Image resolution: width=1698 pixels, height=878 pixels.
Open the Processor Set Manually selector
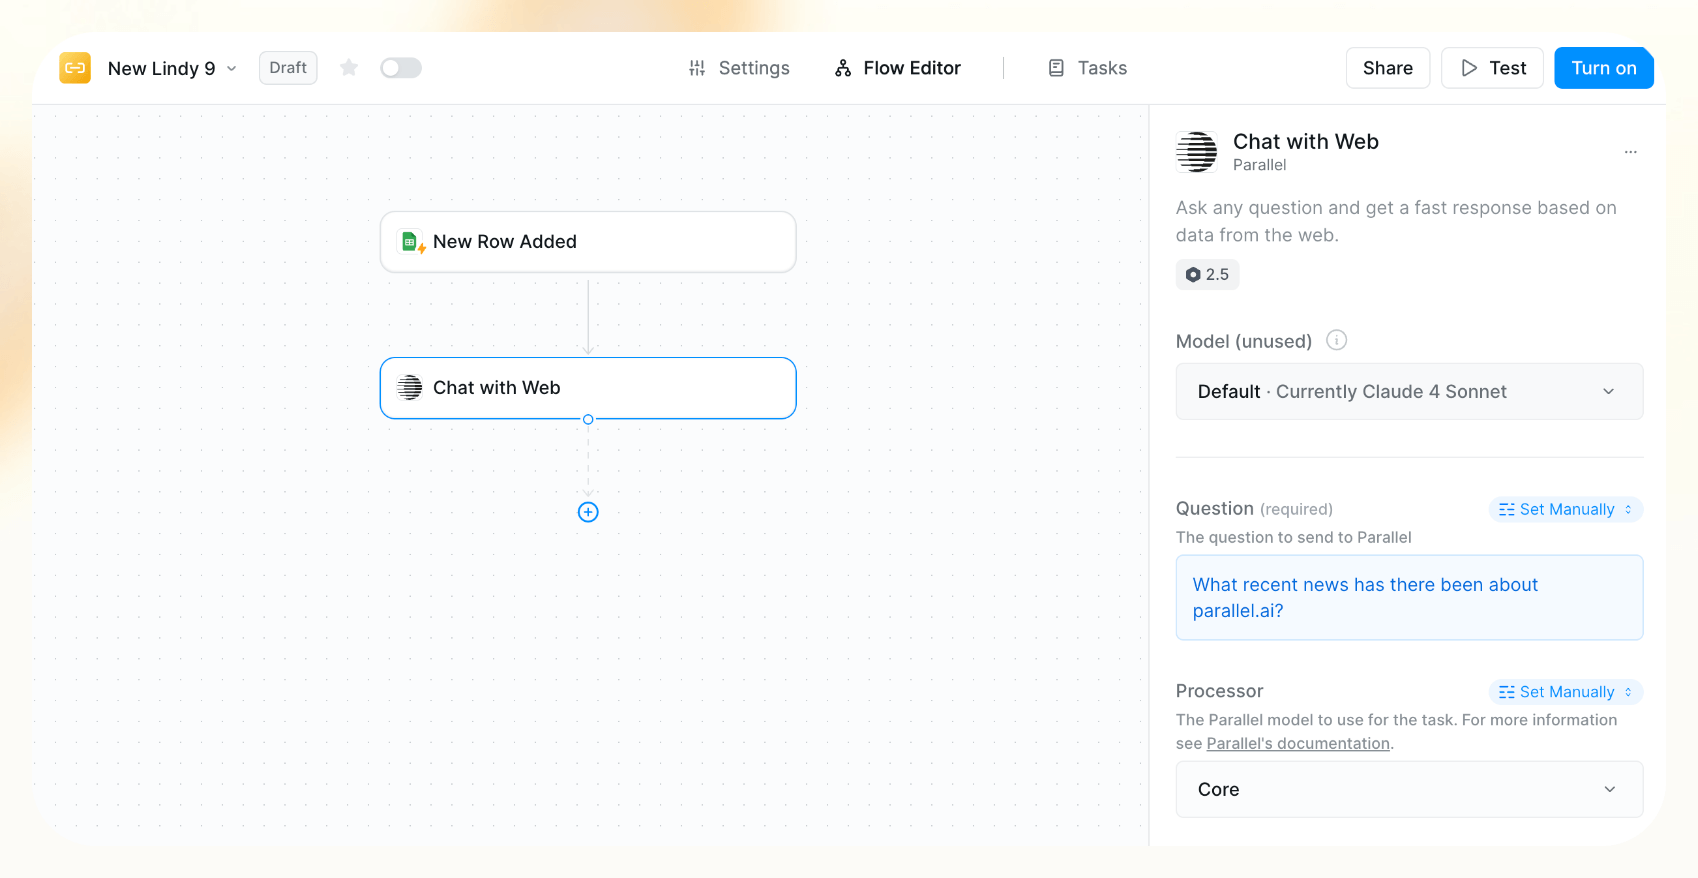[x=1566, y=692]
